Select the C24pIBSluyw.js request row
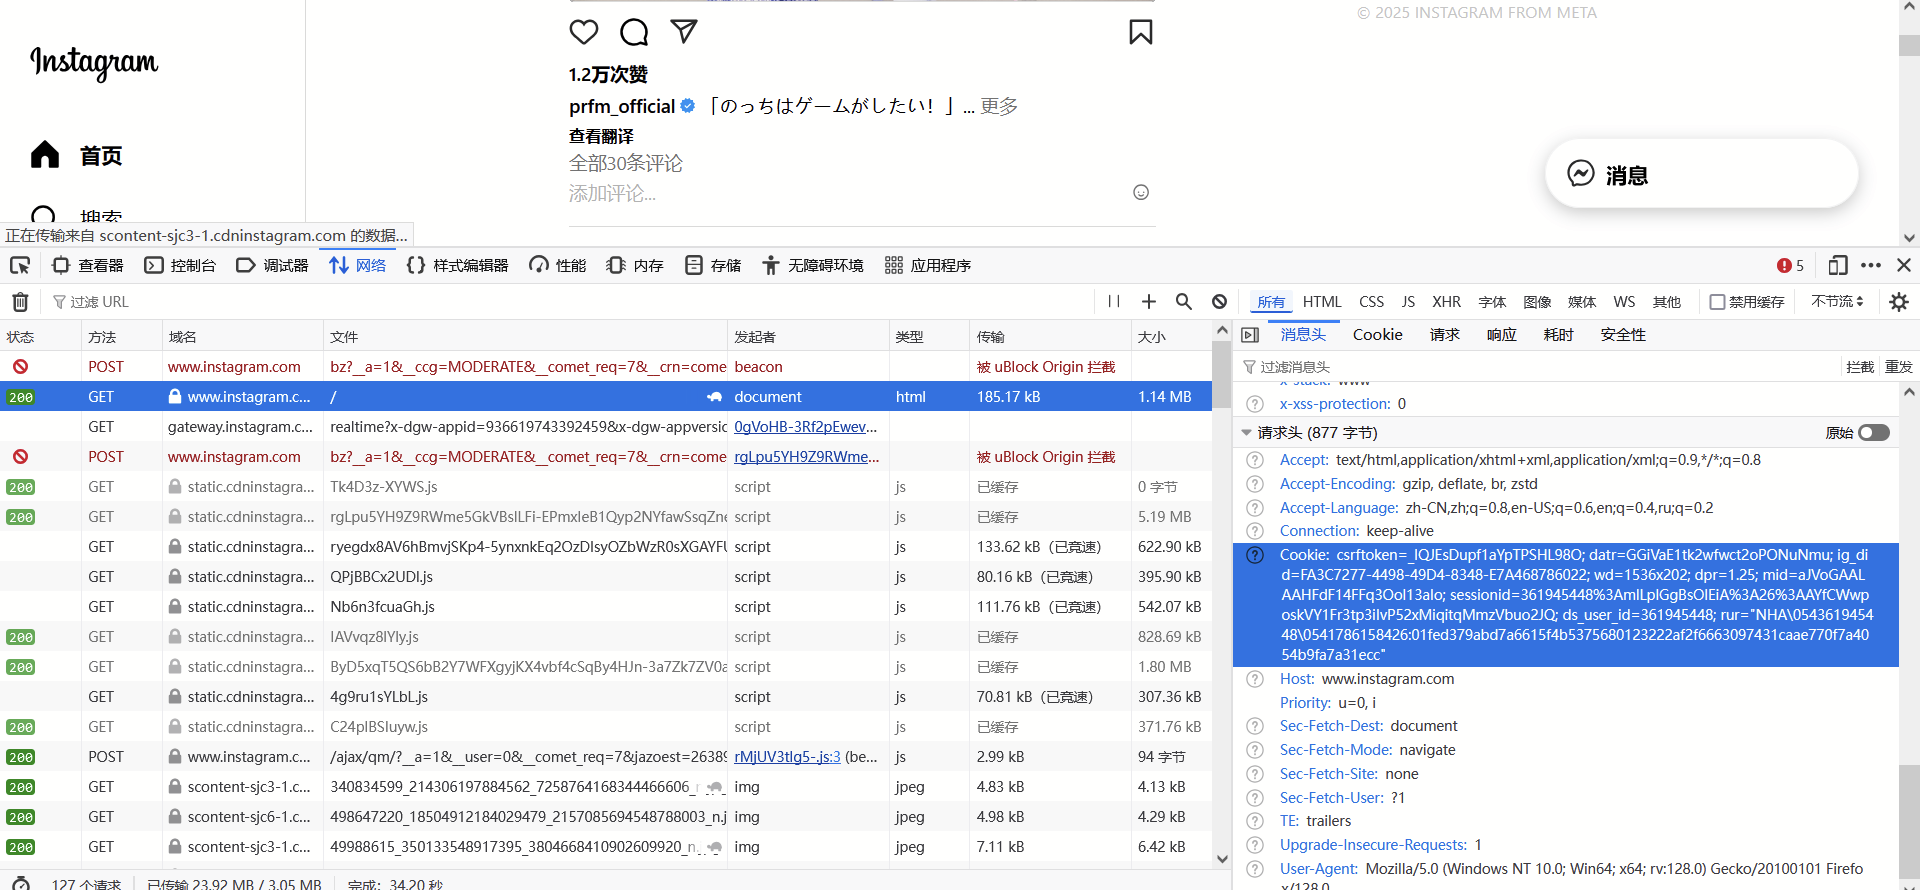 pos(606,727)
